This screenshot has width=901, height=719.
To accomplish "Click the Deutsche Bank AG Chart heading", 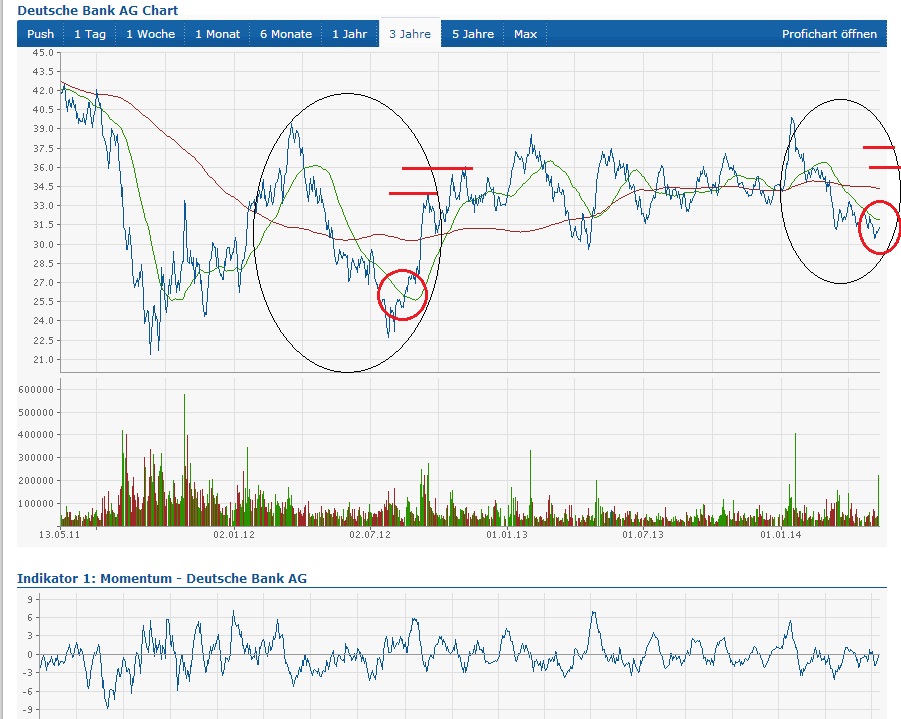I will [x=98, y=10].
